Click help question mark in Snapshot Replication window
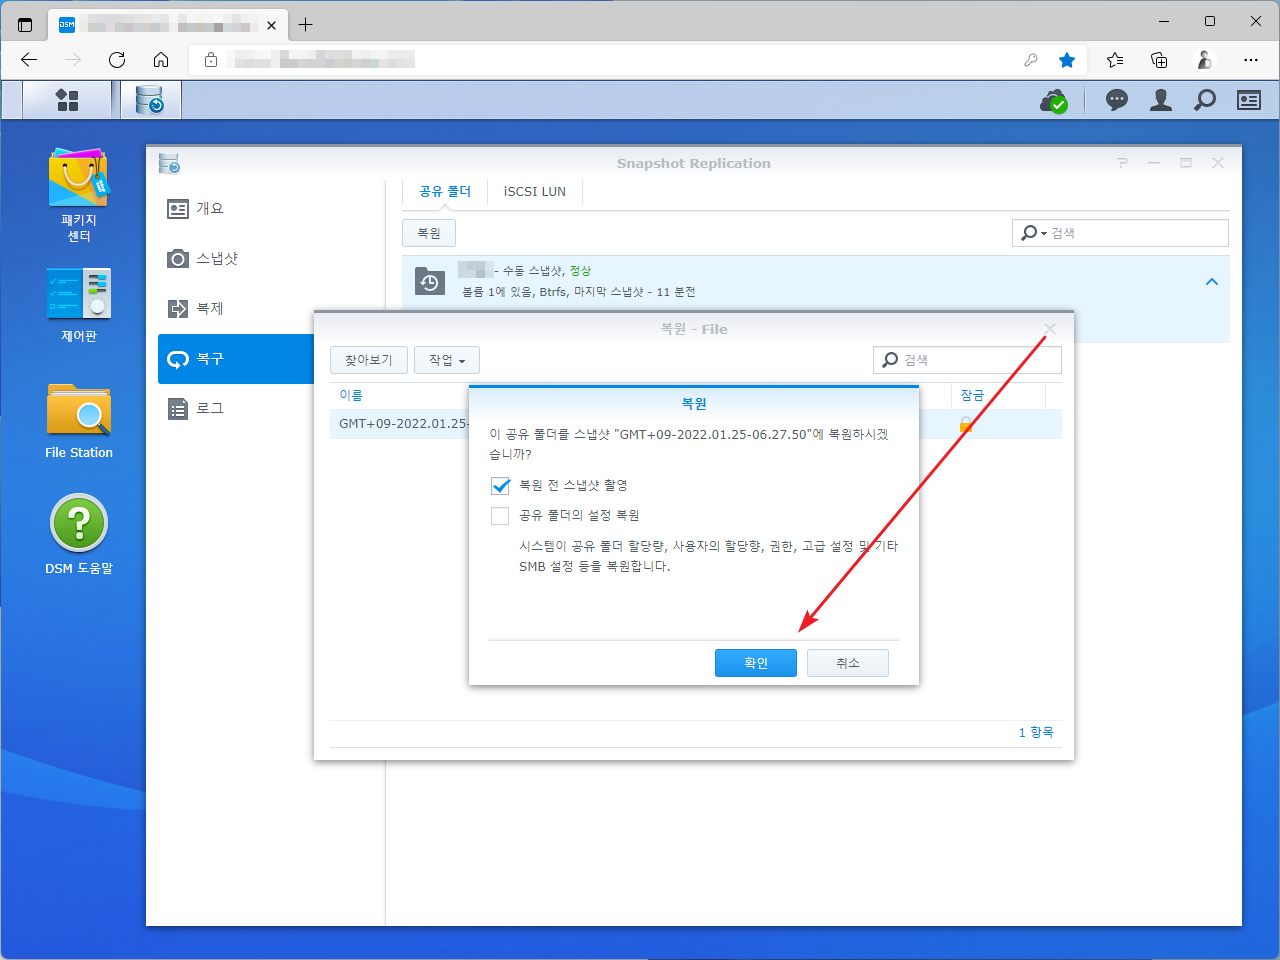Screen dimensions: 1280x960 click(x=1122, y=163)
